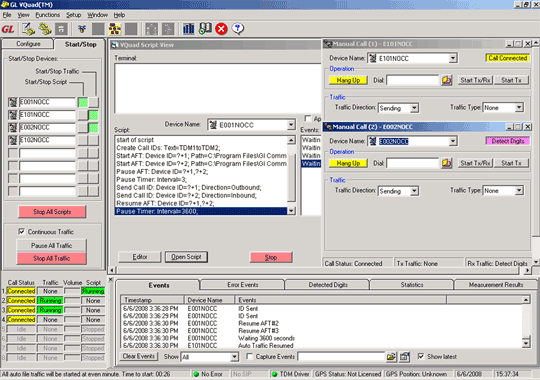Open the Window menu
The width and height of the screenshot is (540, 380).
(x=97, y=15)
